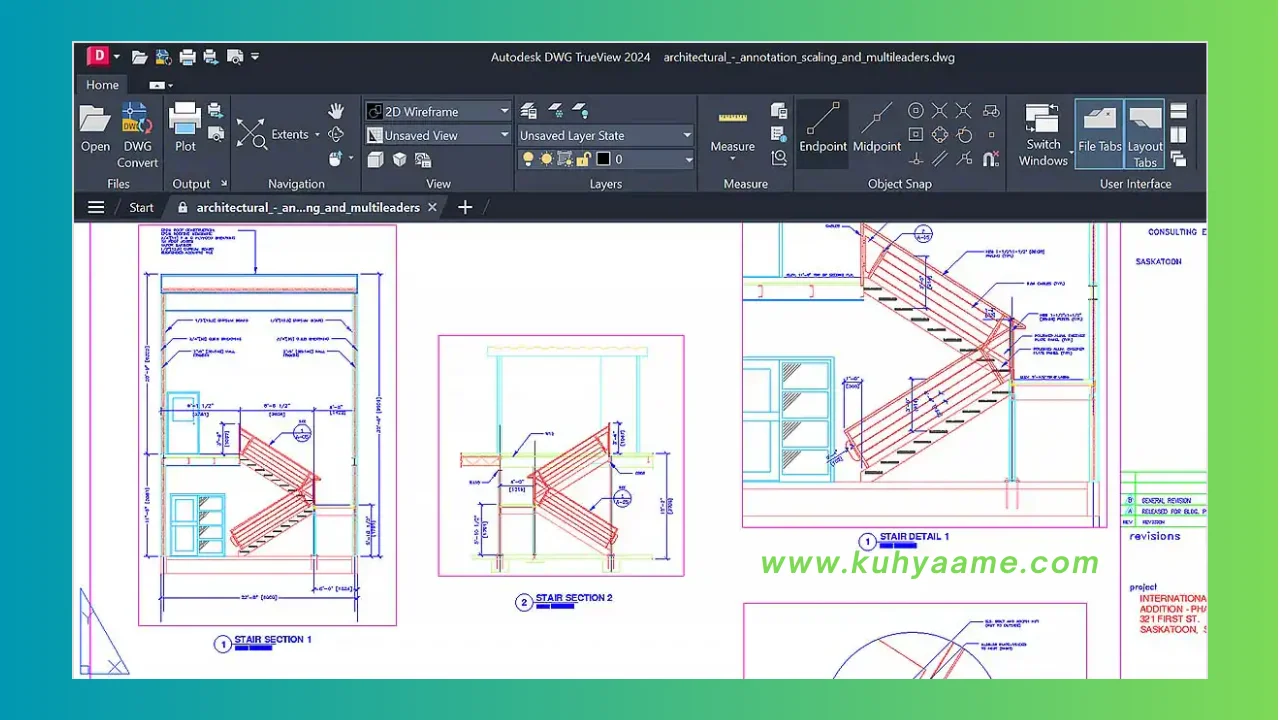Activate the Pan hand tool

(336, 110)
